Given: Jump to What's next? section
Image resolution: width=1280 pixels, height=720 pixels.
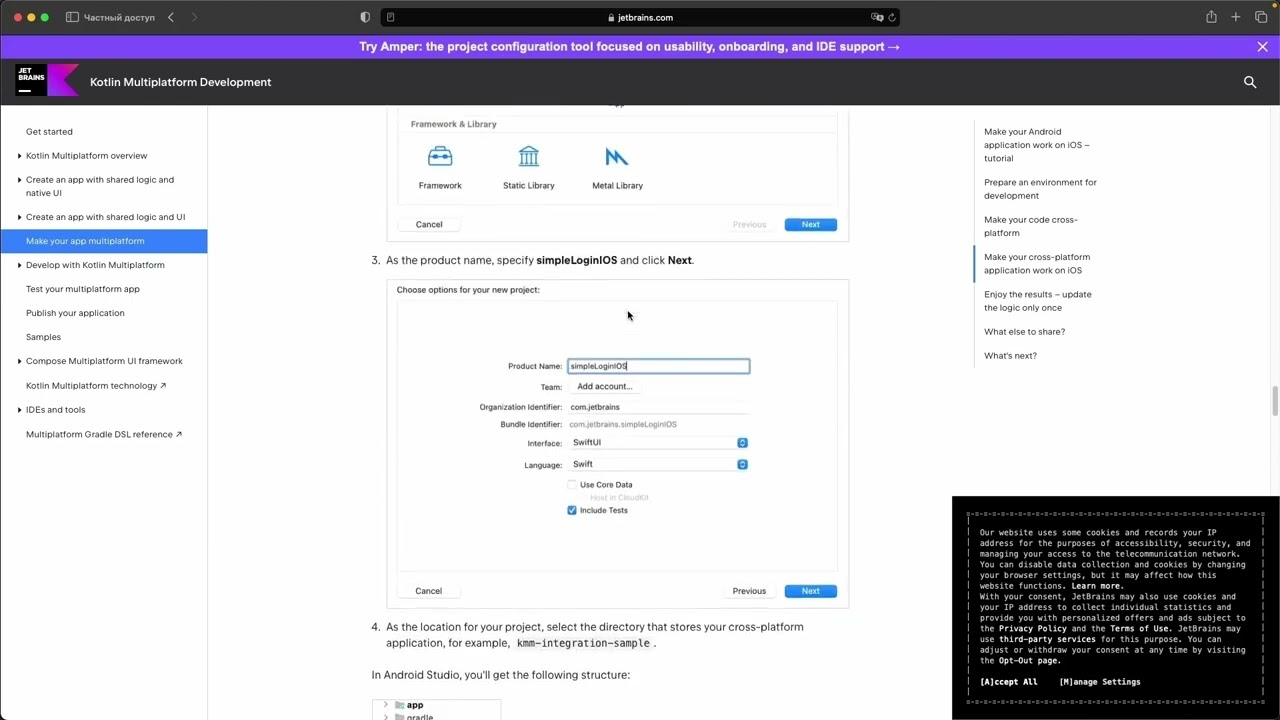Looking at the screenshot, I should [x=1010, y=356].
